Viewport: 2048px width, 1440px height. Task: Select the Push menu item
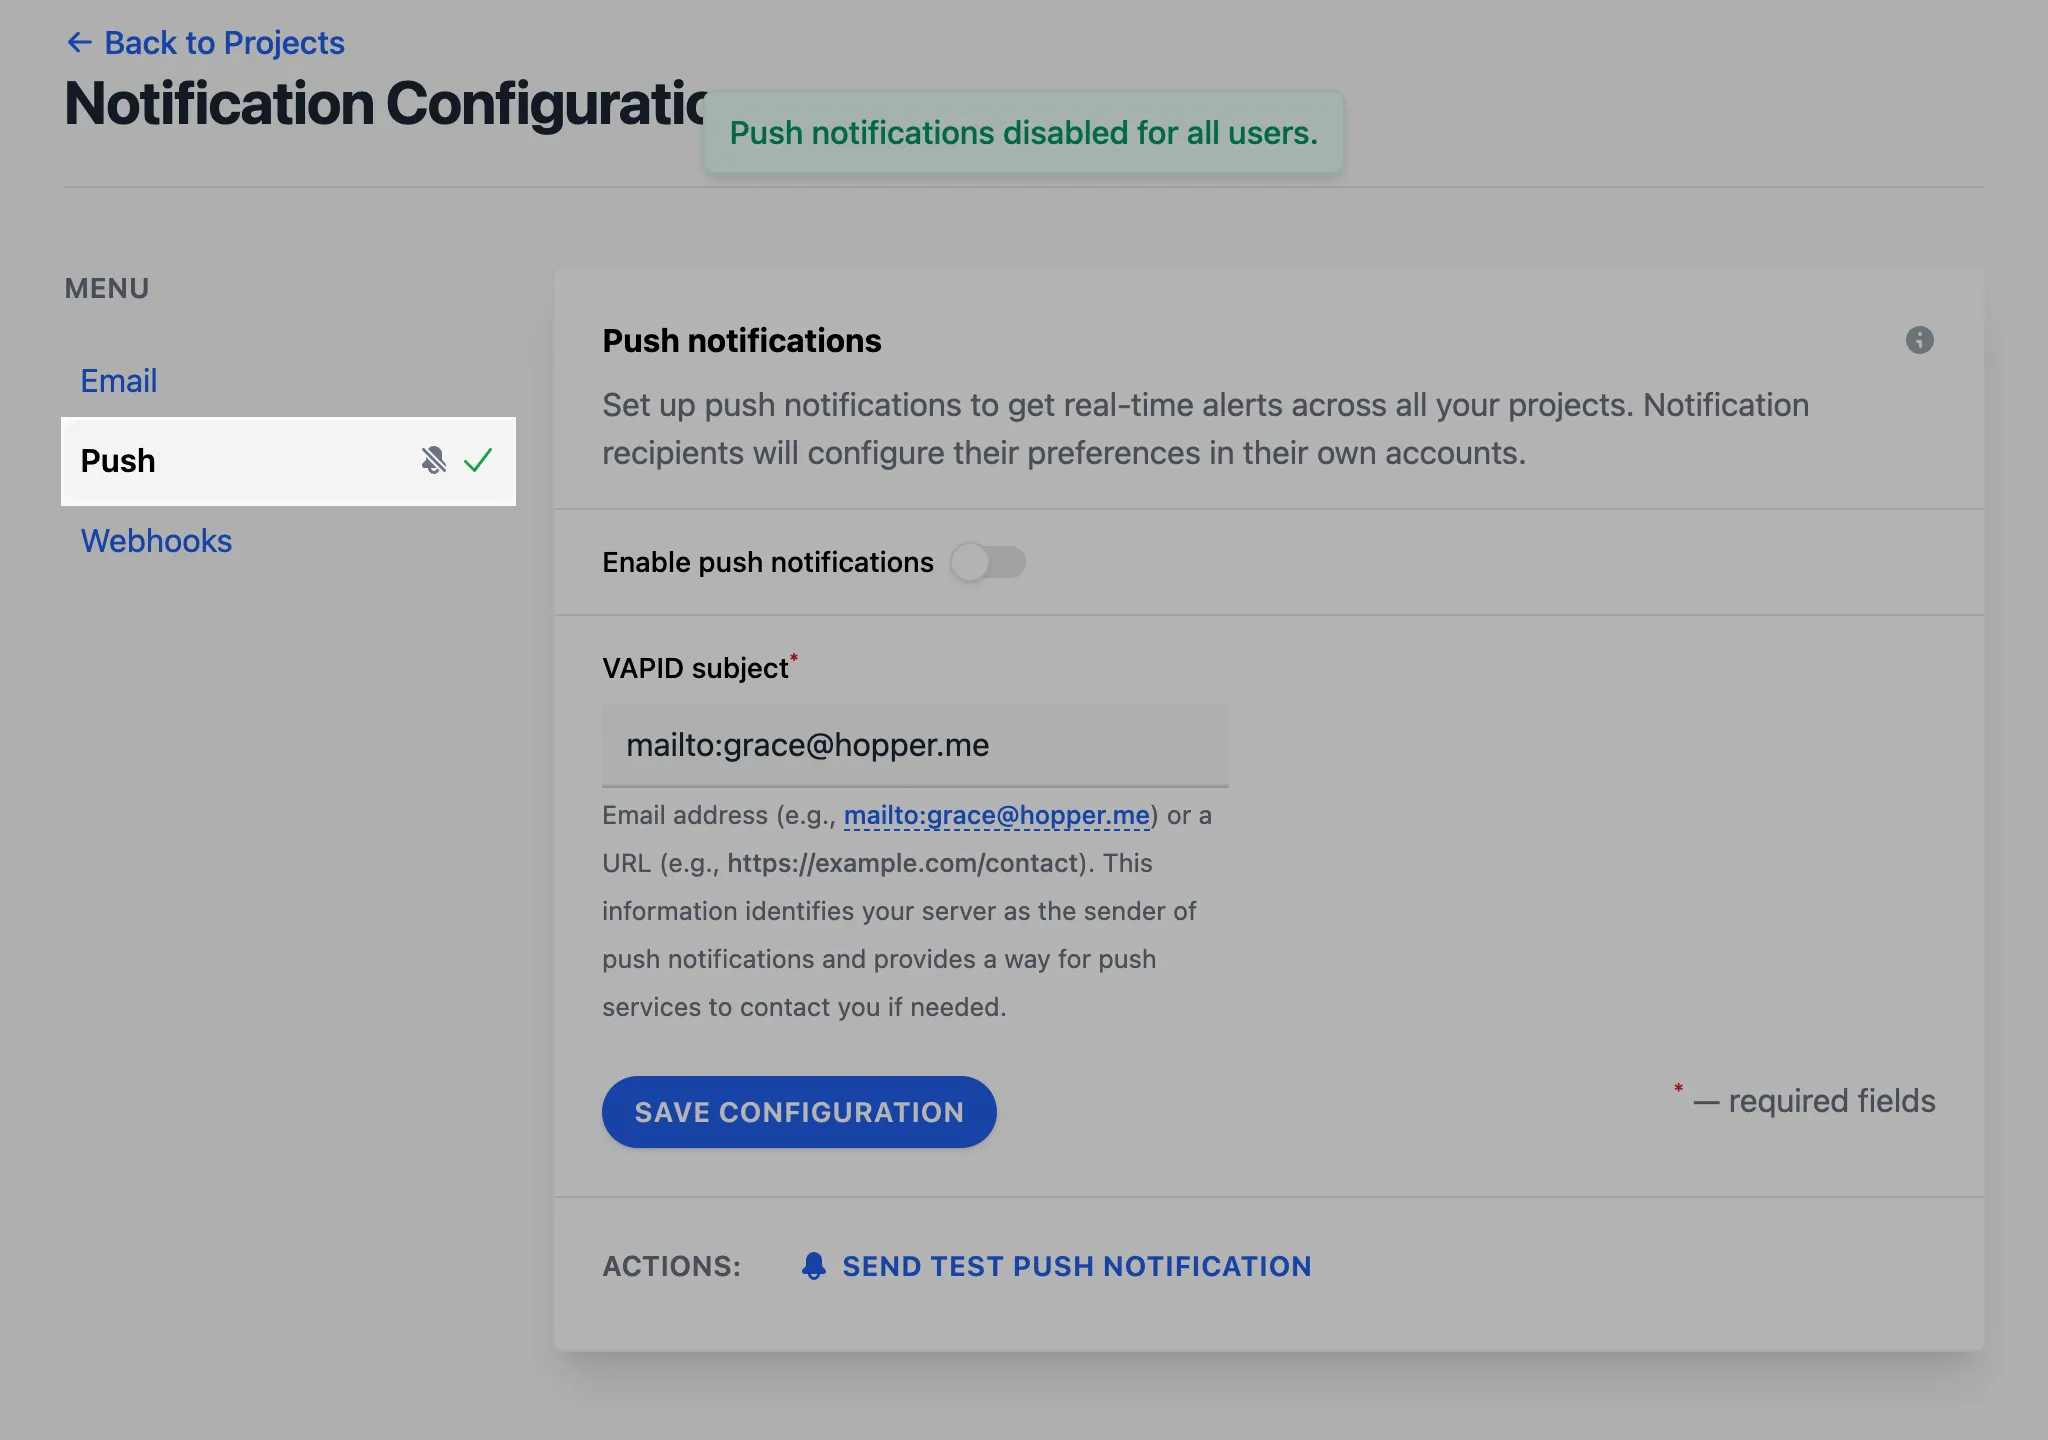(288, 461)
